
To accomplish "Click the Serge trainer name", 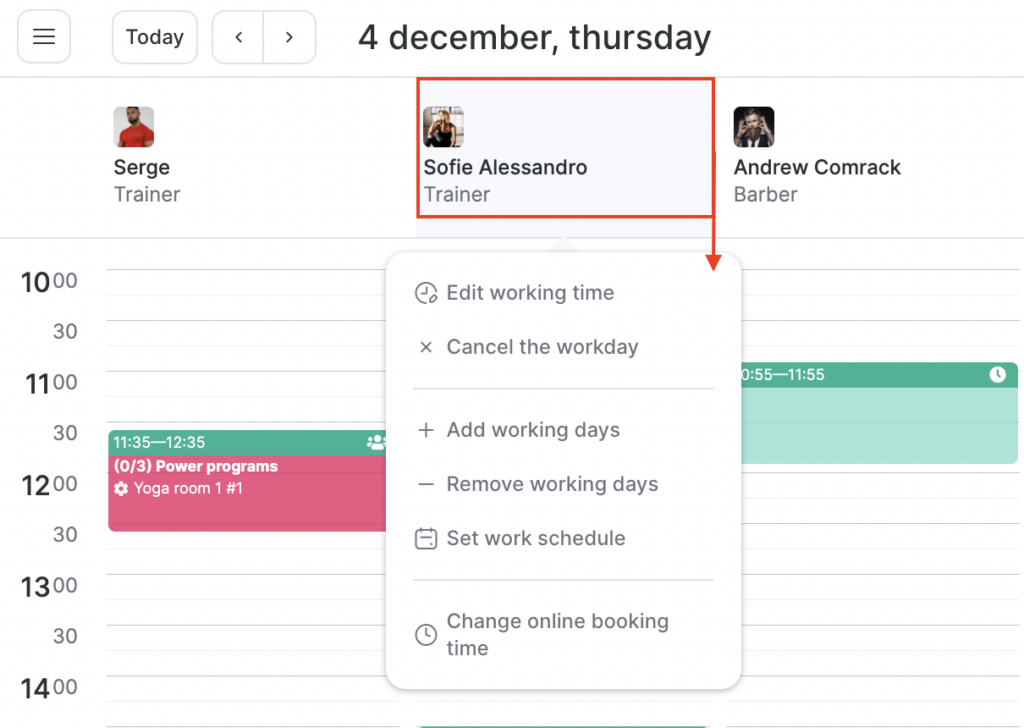I will coord(142,167).
